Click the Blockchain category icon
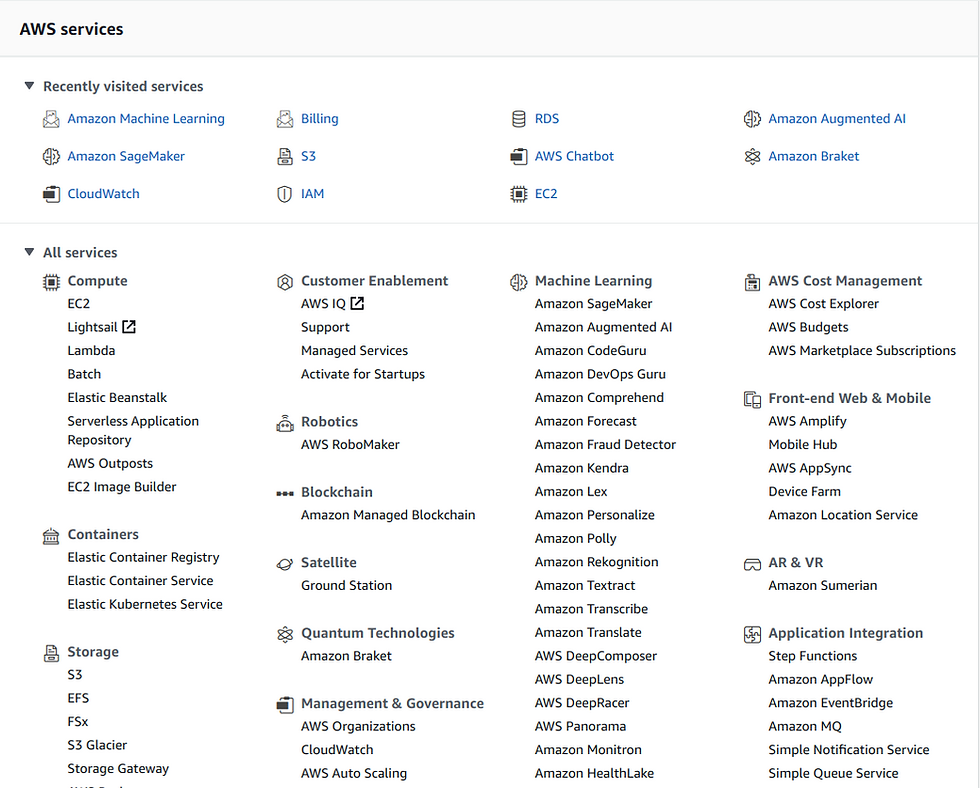Viewport: 980px width, 788px height. [x=285, y=494]
